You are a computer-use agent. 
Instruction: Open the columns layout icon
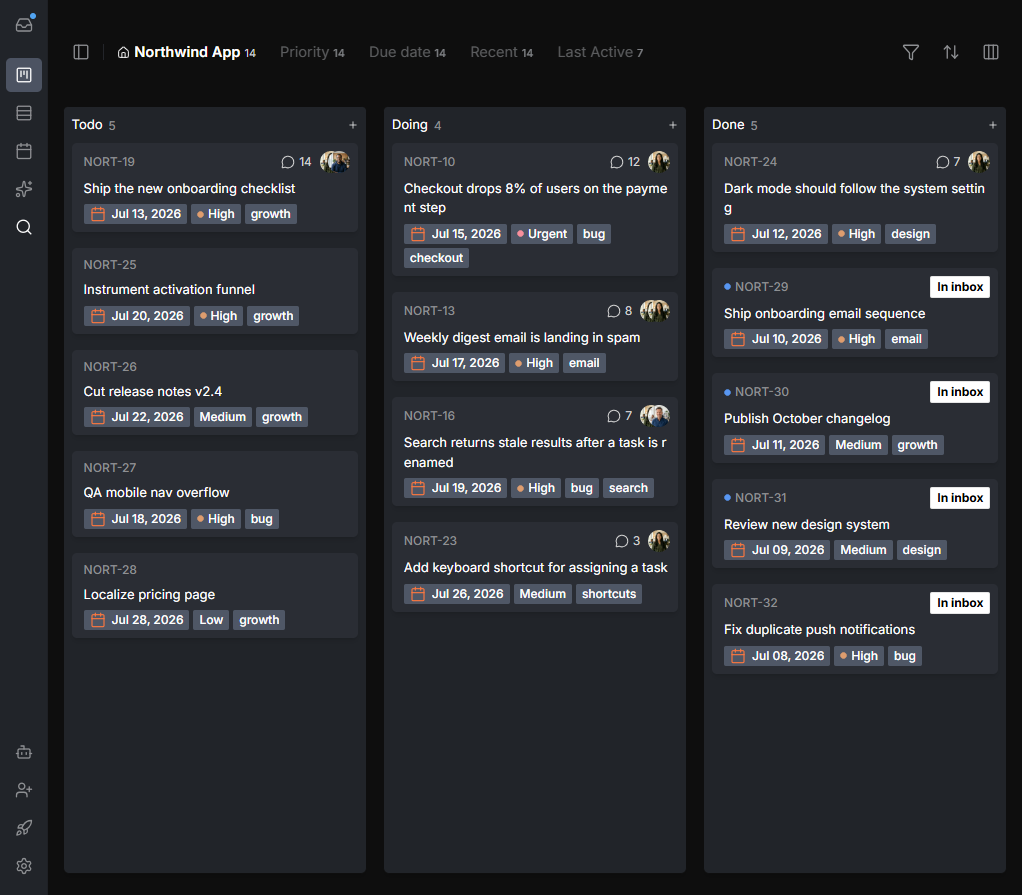[991, 52]
